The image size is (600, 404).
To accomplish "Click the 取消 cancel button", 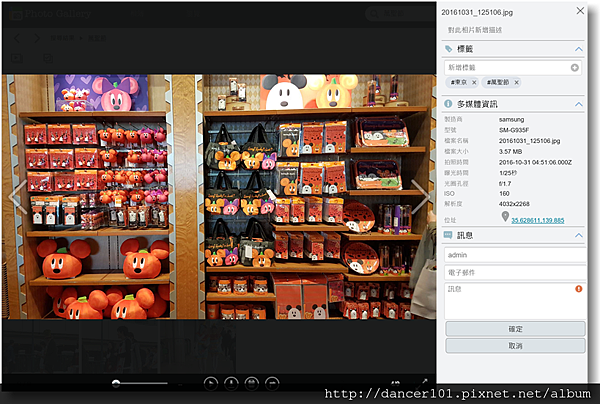I will [x=515, y=346].
